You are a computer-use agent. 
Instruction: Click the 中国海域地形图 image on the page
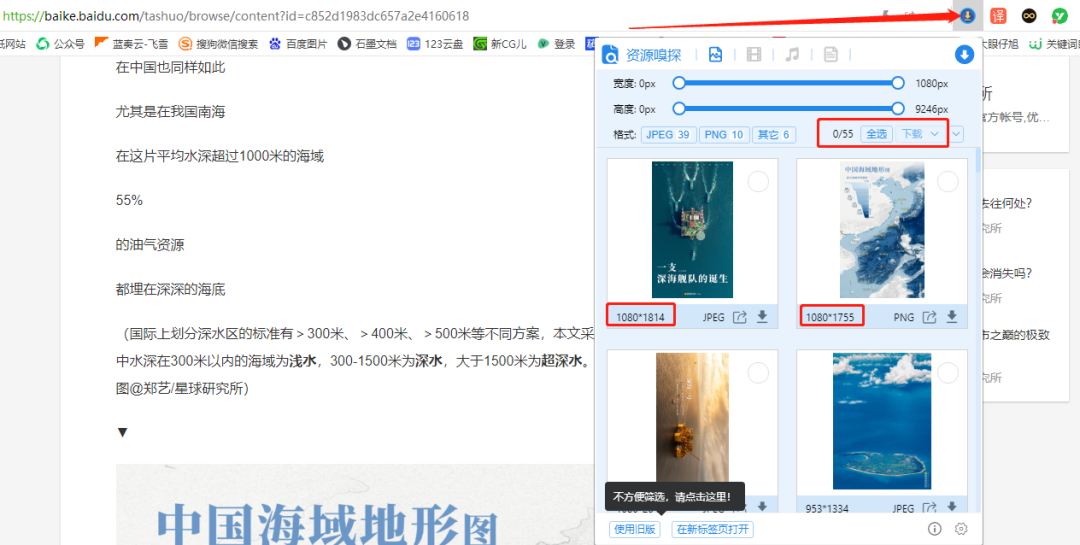click(355, 504)
